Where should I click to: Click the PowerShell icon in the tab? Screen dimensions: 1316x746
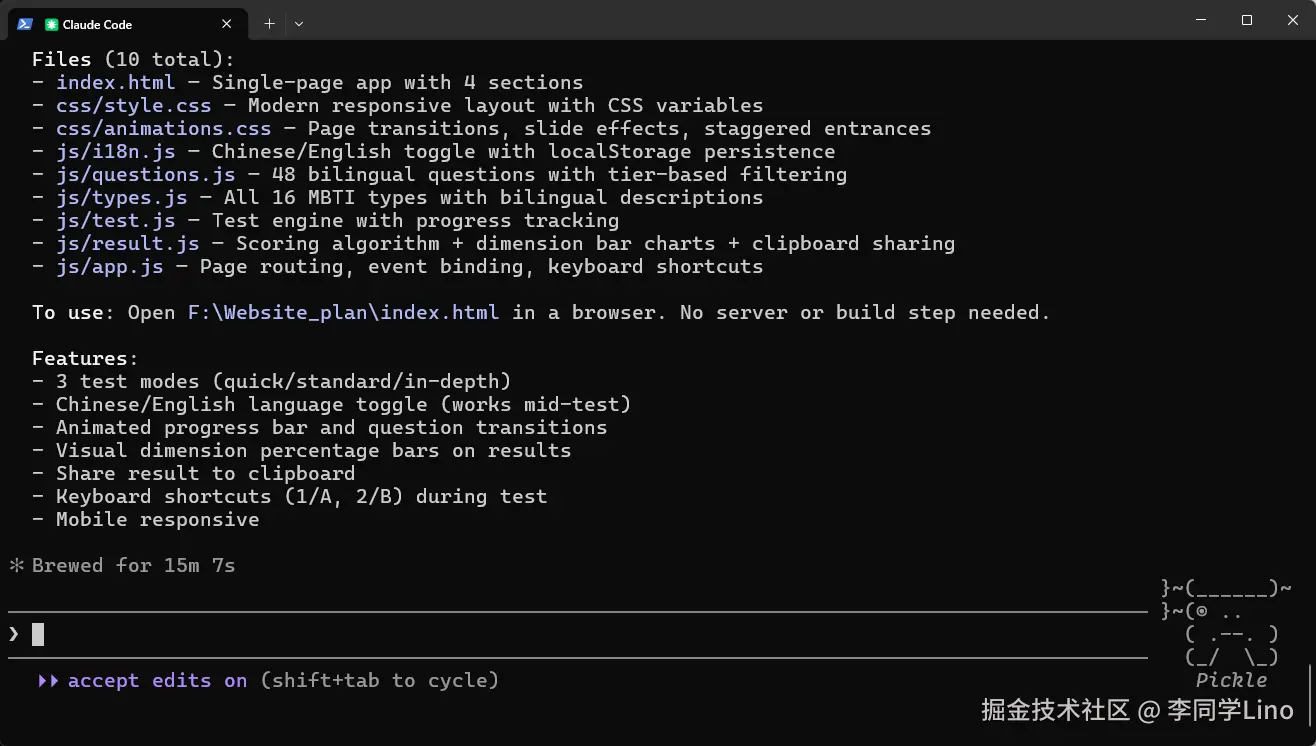[25, 24]
